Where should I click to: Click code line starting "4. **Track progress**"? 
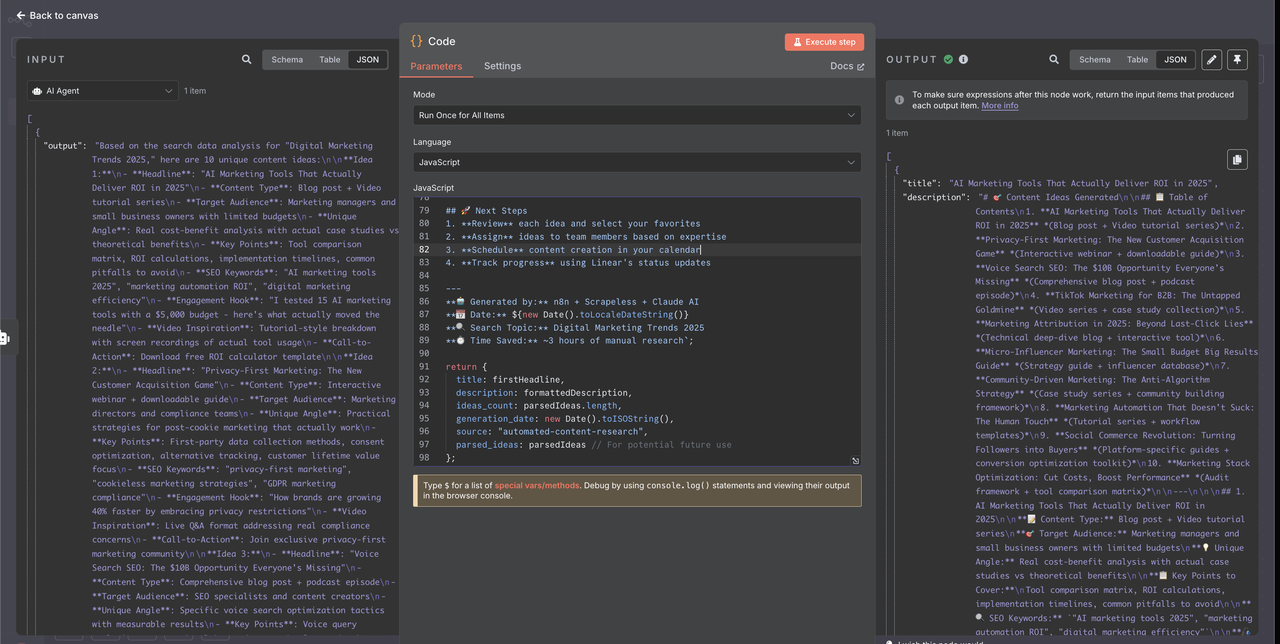[x=578, y=263]
